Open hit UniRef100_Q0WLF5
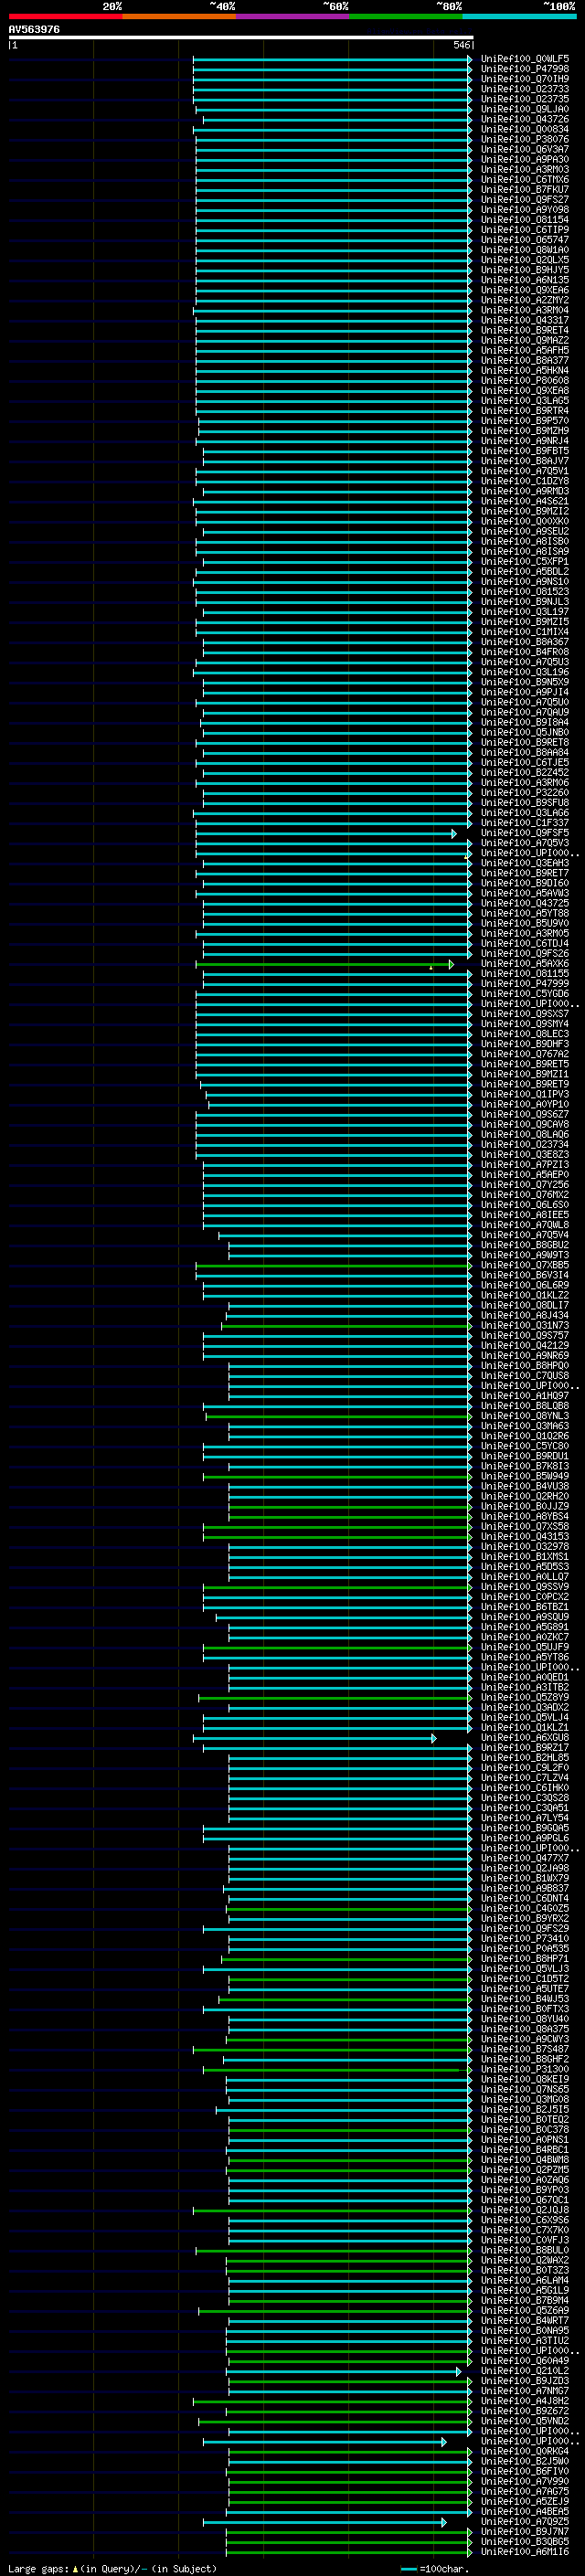The height and width of the screenshot is (2576, 585). pyautogui.click(x=525, y=59)
